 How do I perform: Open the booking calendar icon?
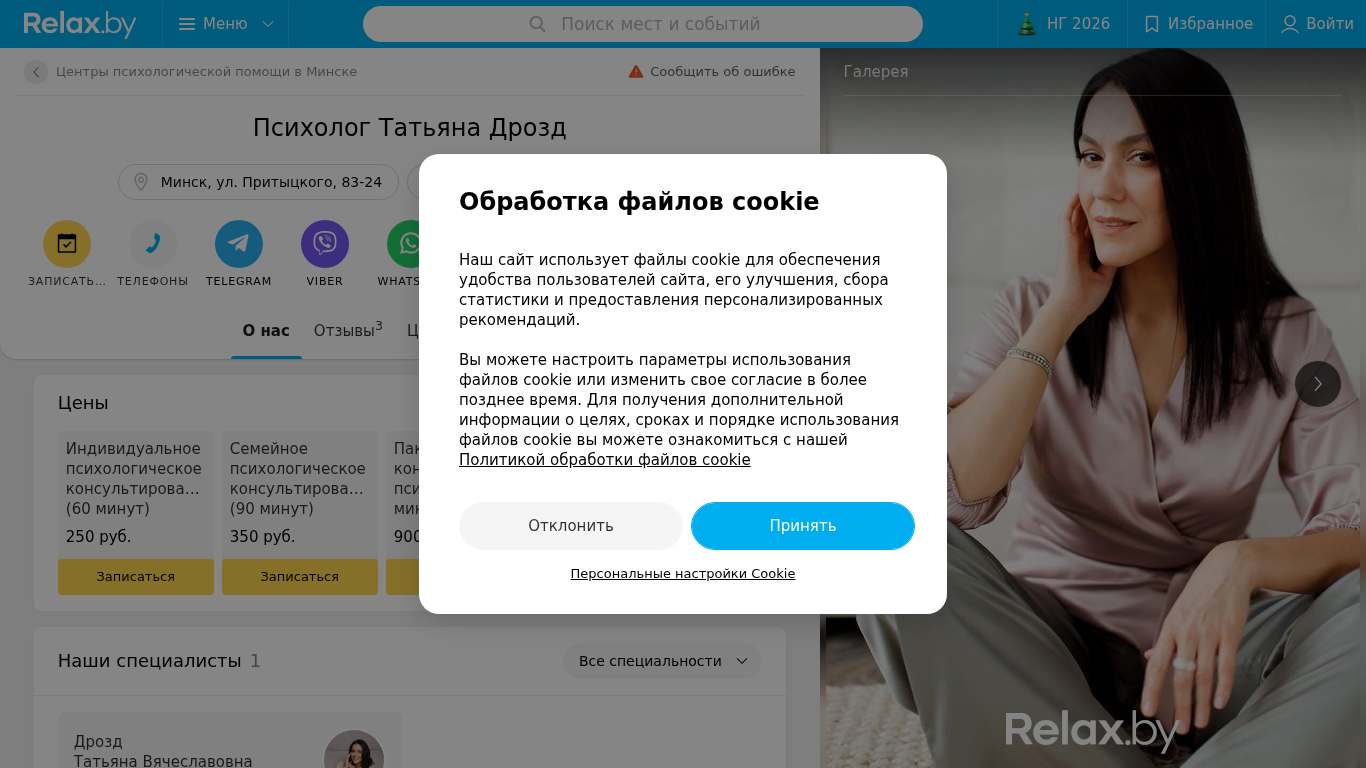pos(67,244)
